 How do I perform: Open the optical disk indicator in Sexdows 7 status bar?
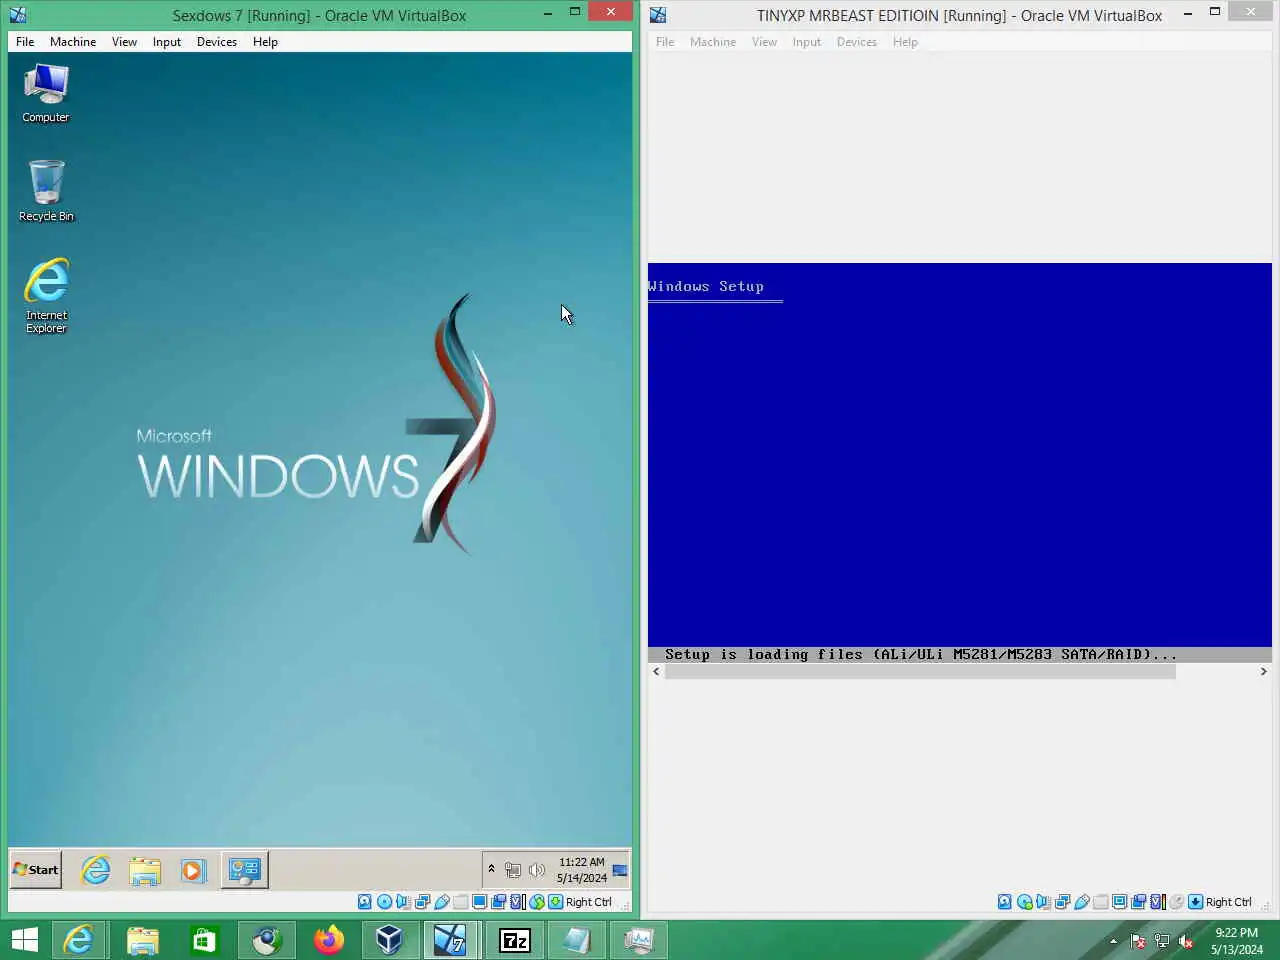point(384,902)
